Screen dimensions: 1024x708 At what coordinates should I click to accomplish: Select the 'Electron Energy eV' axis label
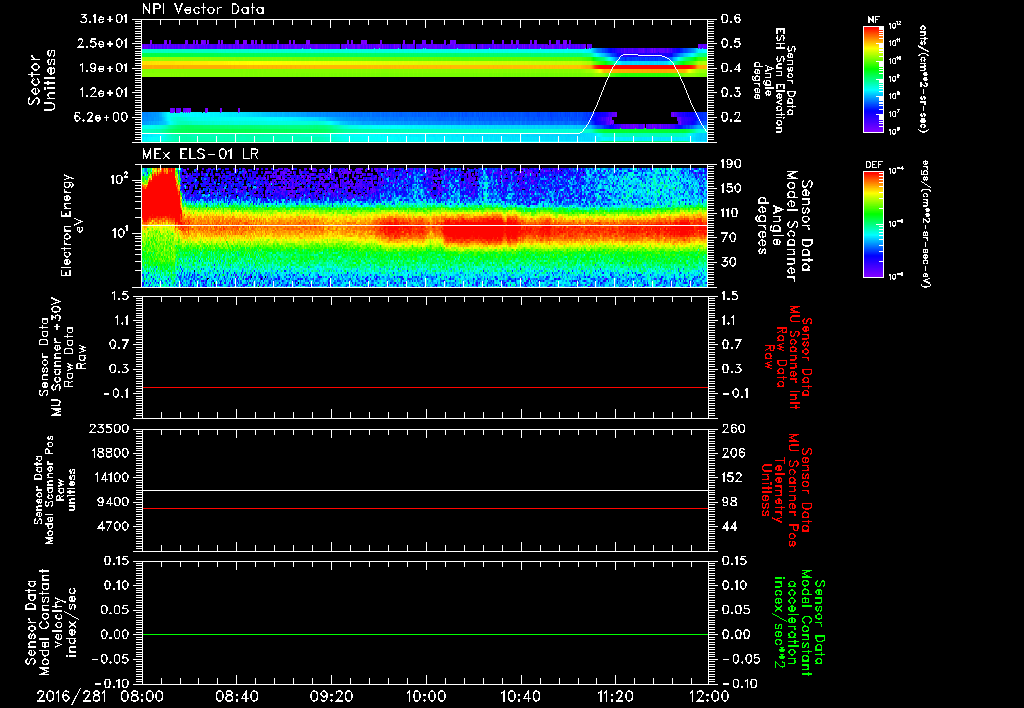(72, 225)
